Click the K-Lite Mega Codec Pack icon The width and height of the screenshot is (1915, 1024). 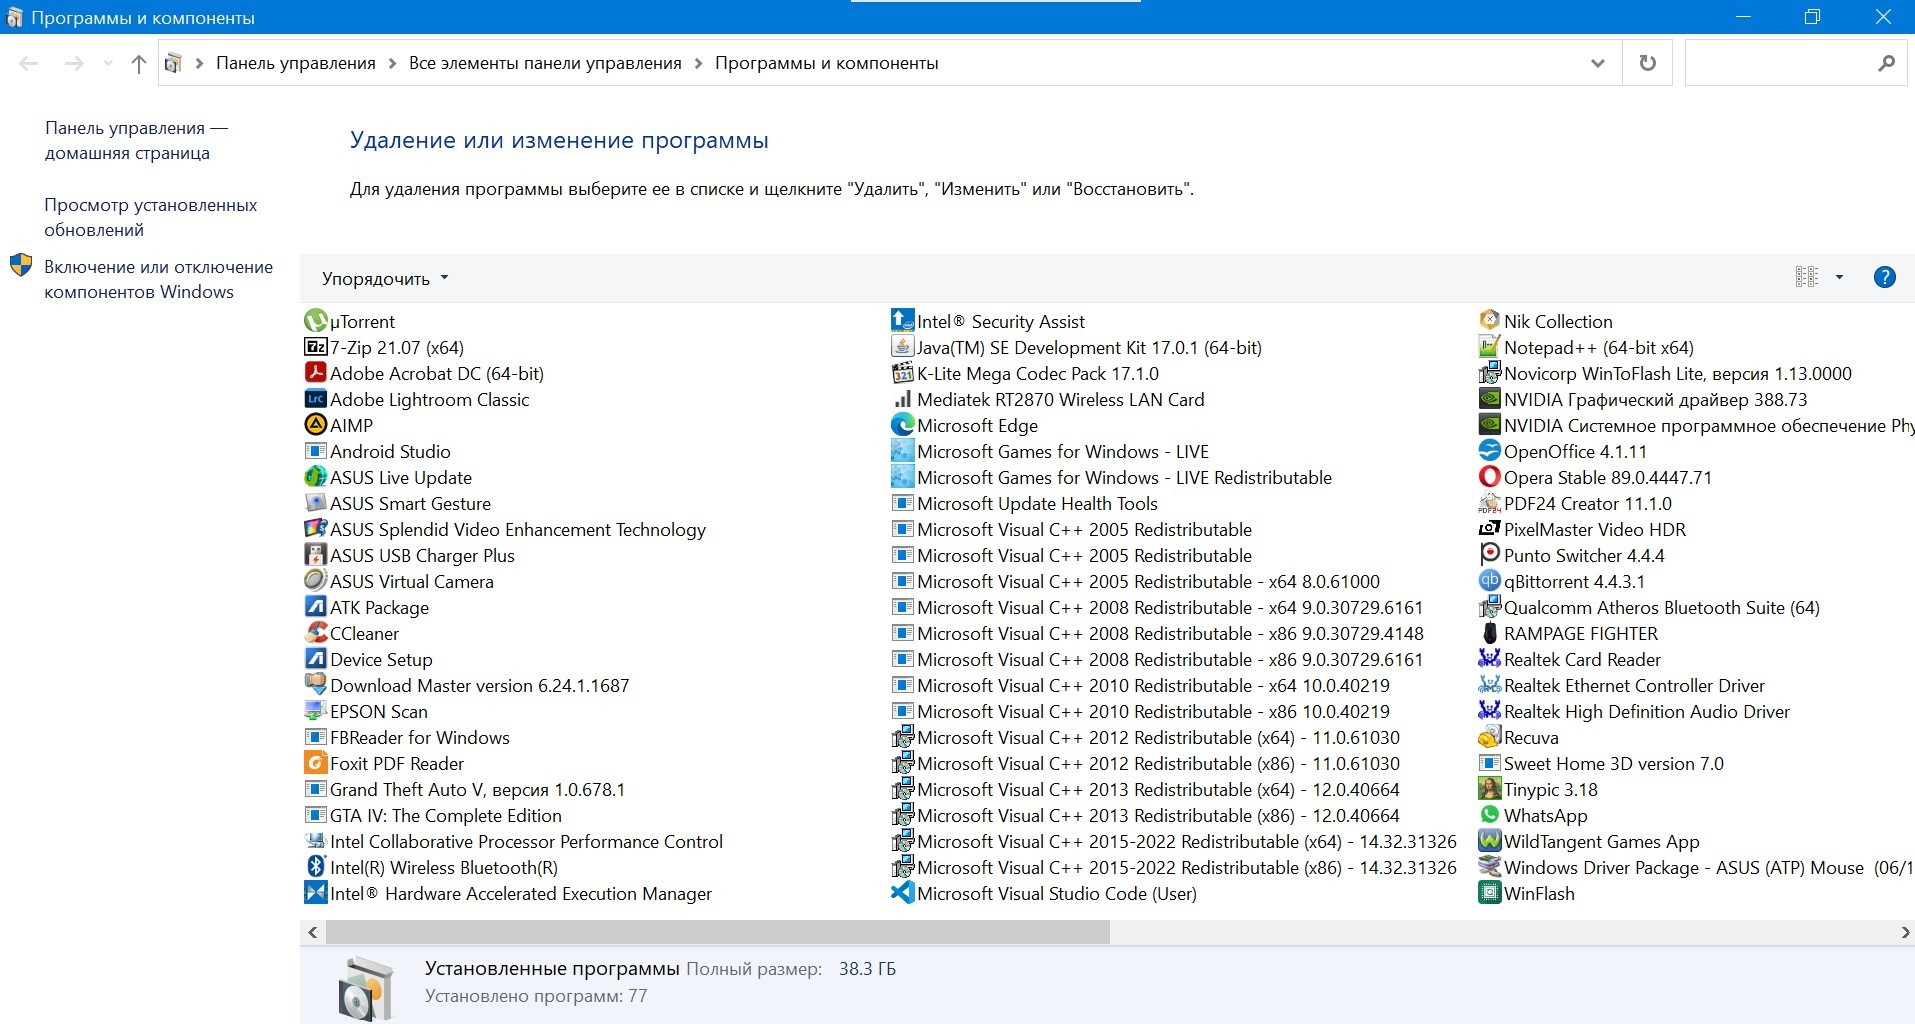902,373
